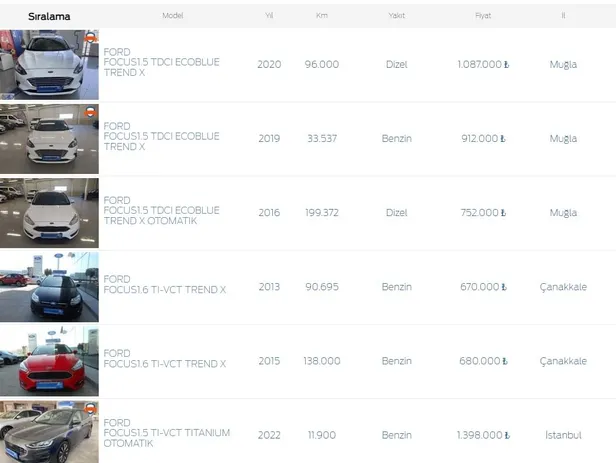This screenshot has height=463, width=616.
Task: Sort by the Km column header
Action: [322, 16]
